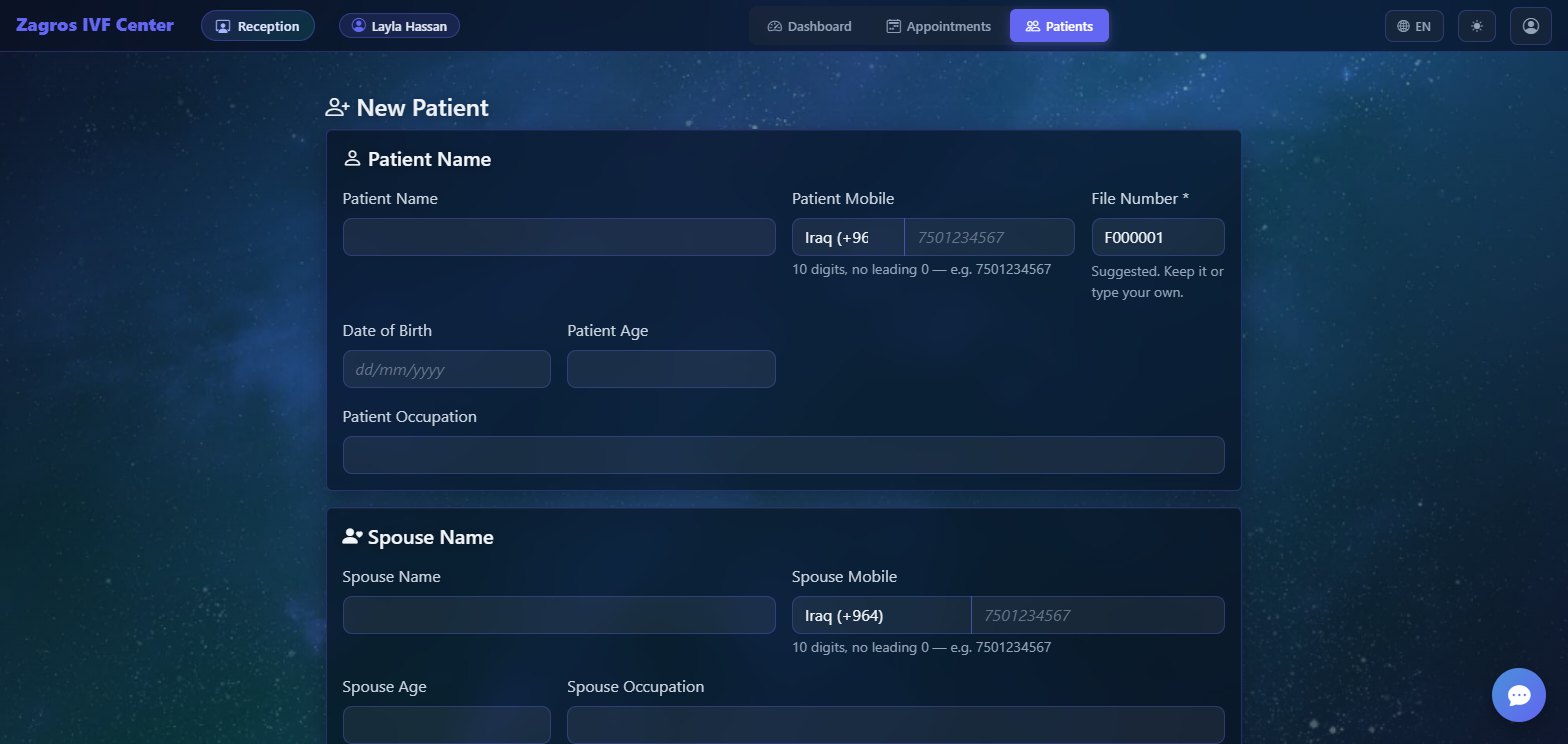
Task: Focus the Patient Name input field
Action: [559, 237]
